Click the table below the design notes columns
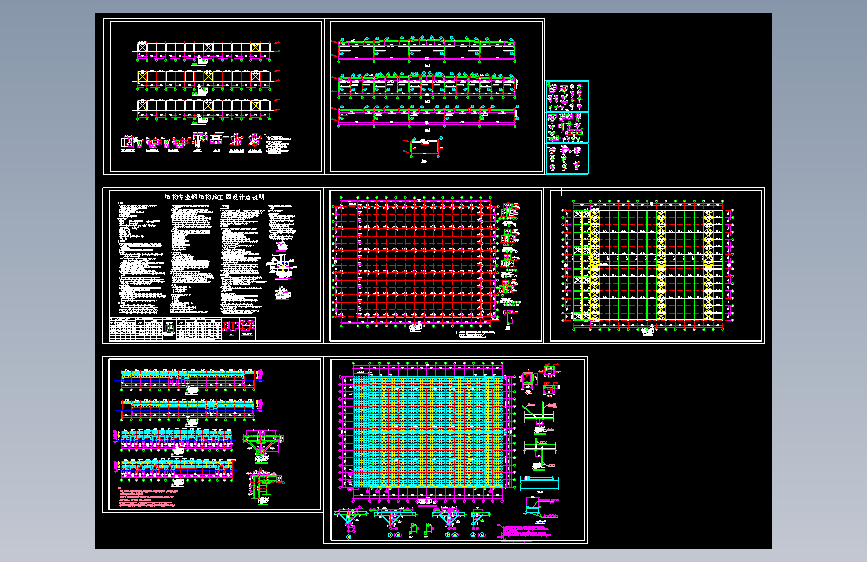The height and width of the screenshot is (562, 867). point(182,328)
